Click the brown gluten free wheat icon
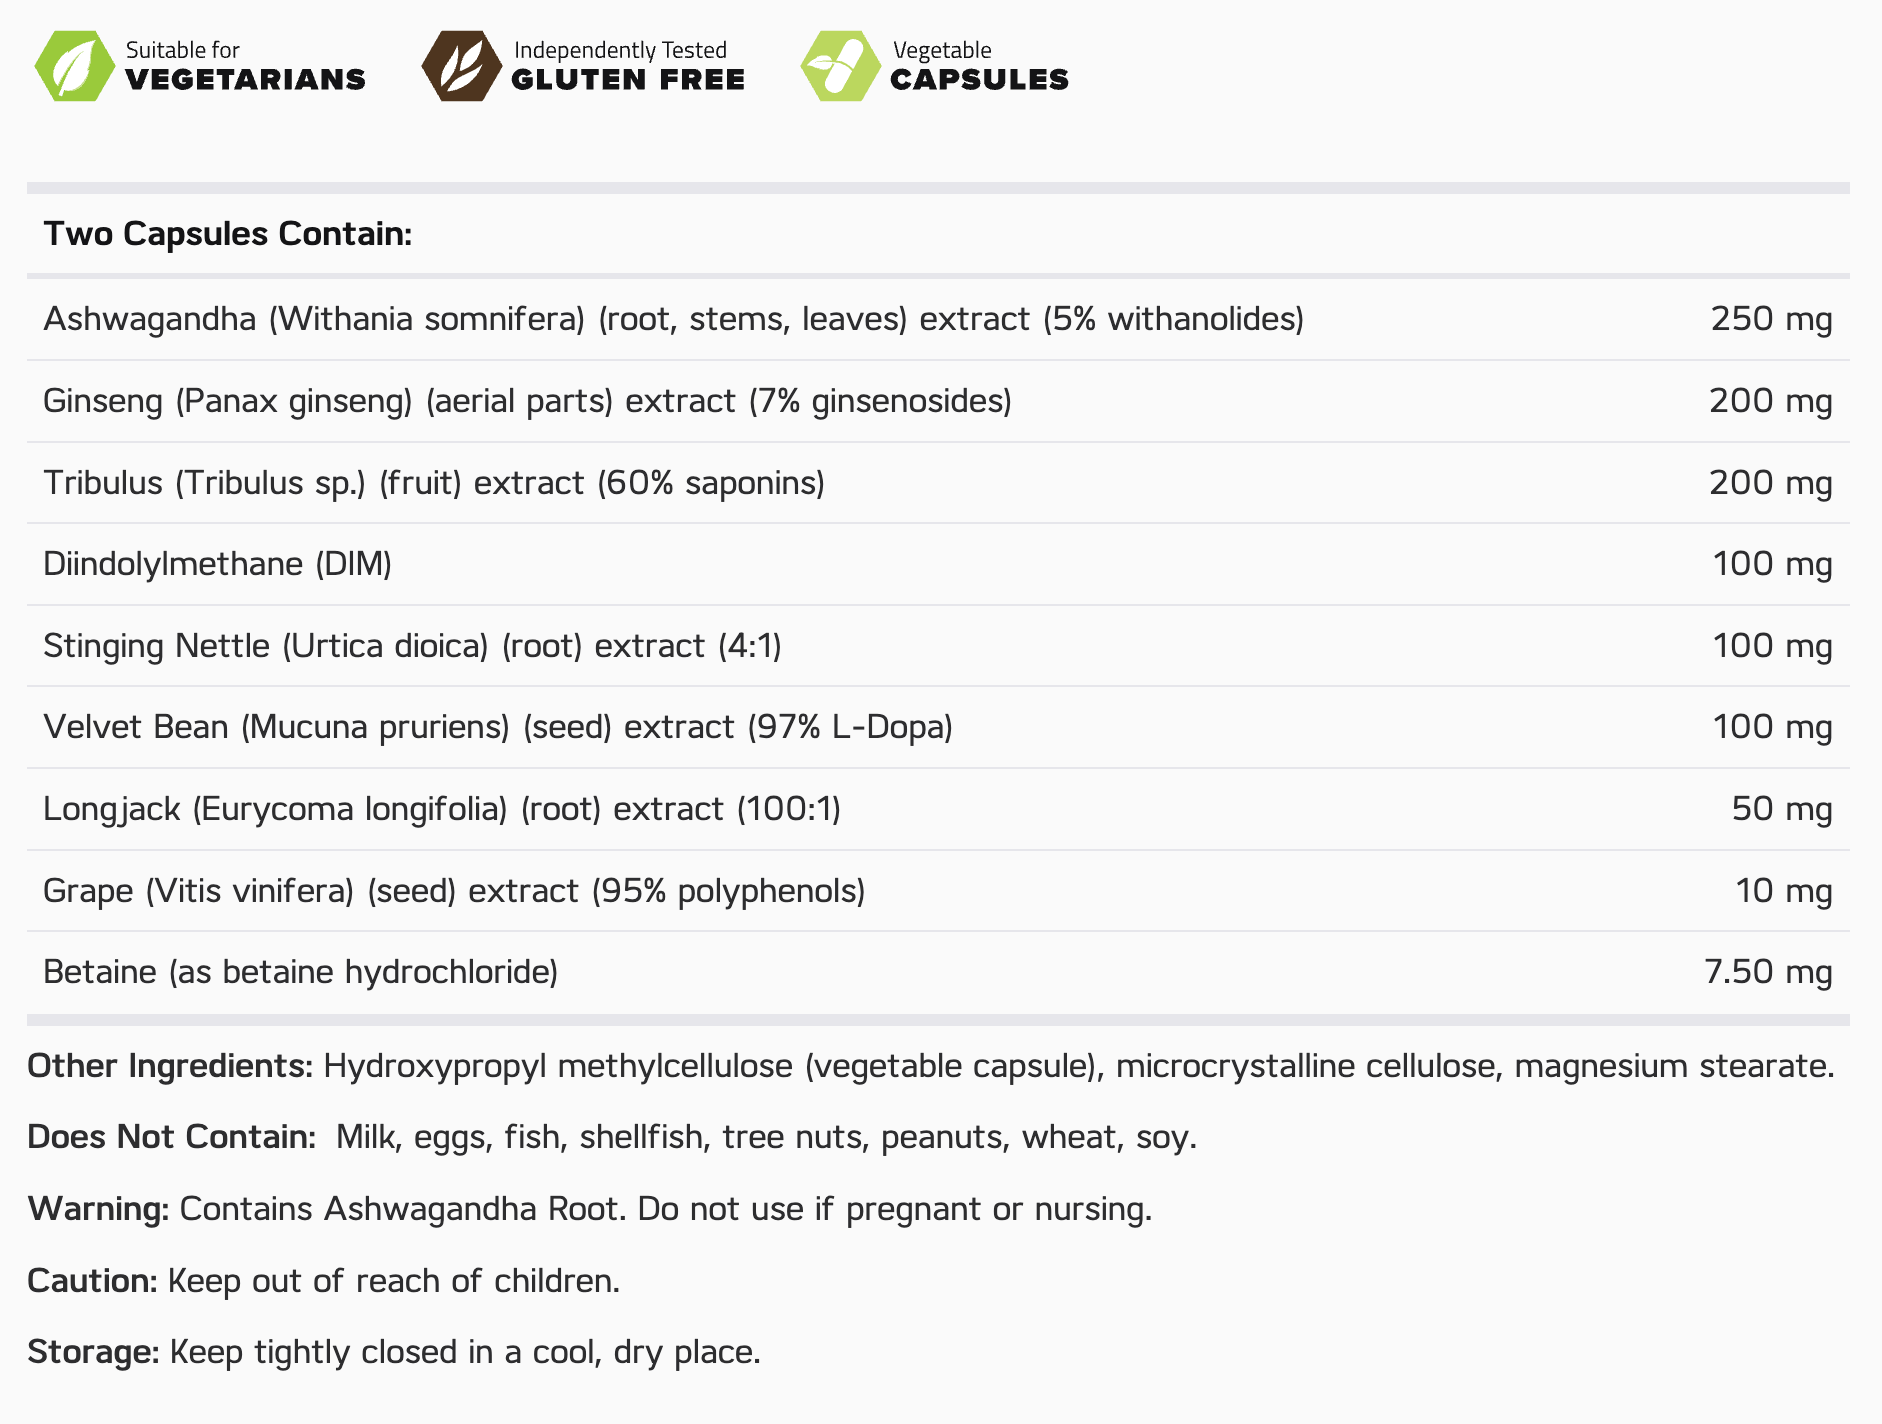This screenshot has height=1424, width=1882. pos(461,66)
